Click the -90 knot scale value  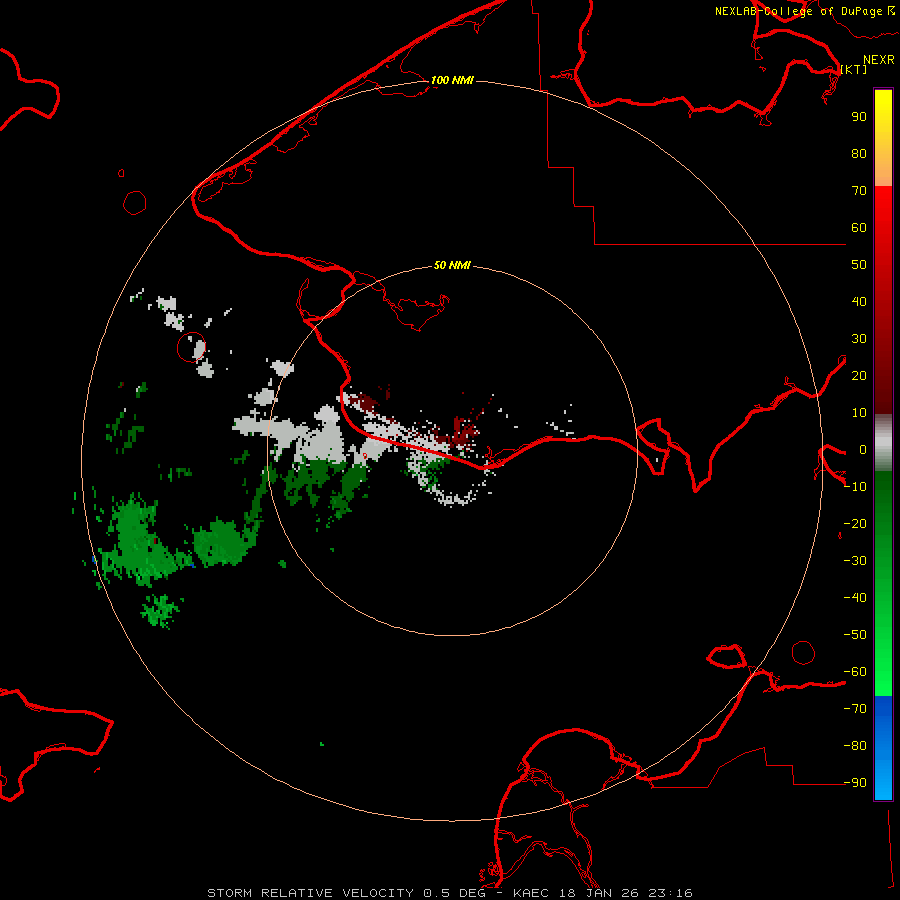(x=855, y=782)
